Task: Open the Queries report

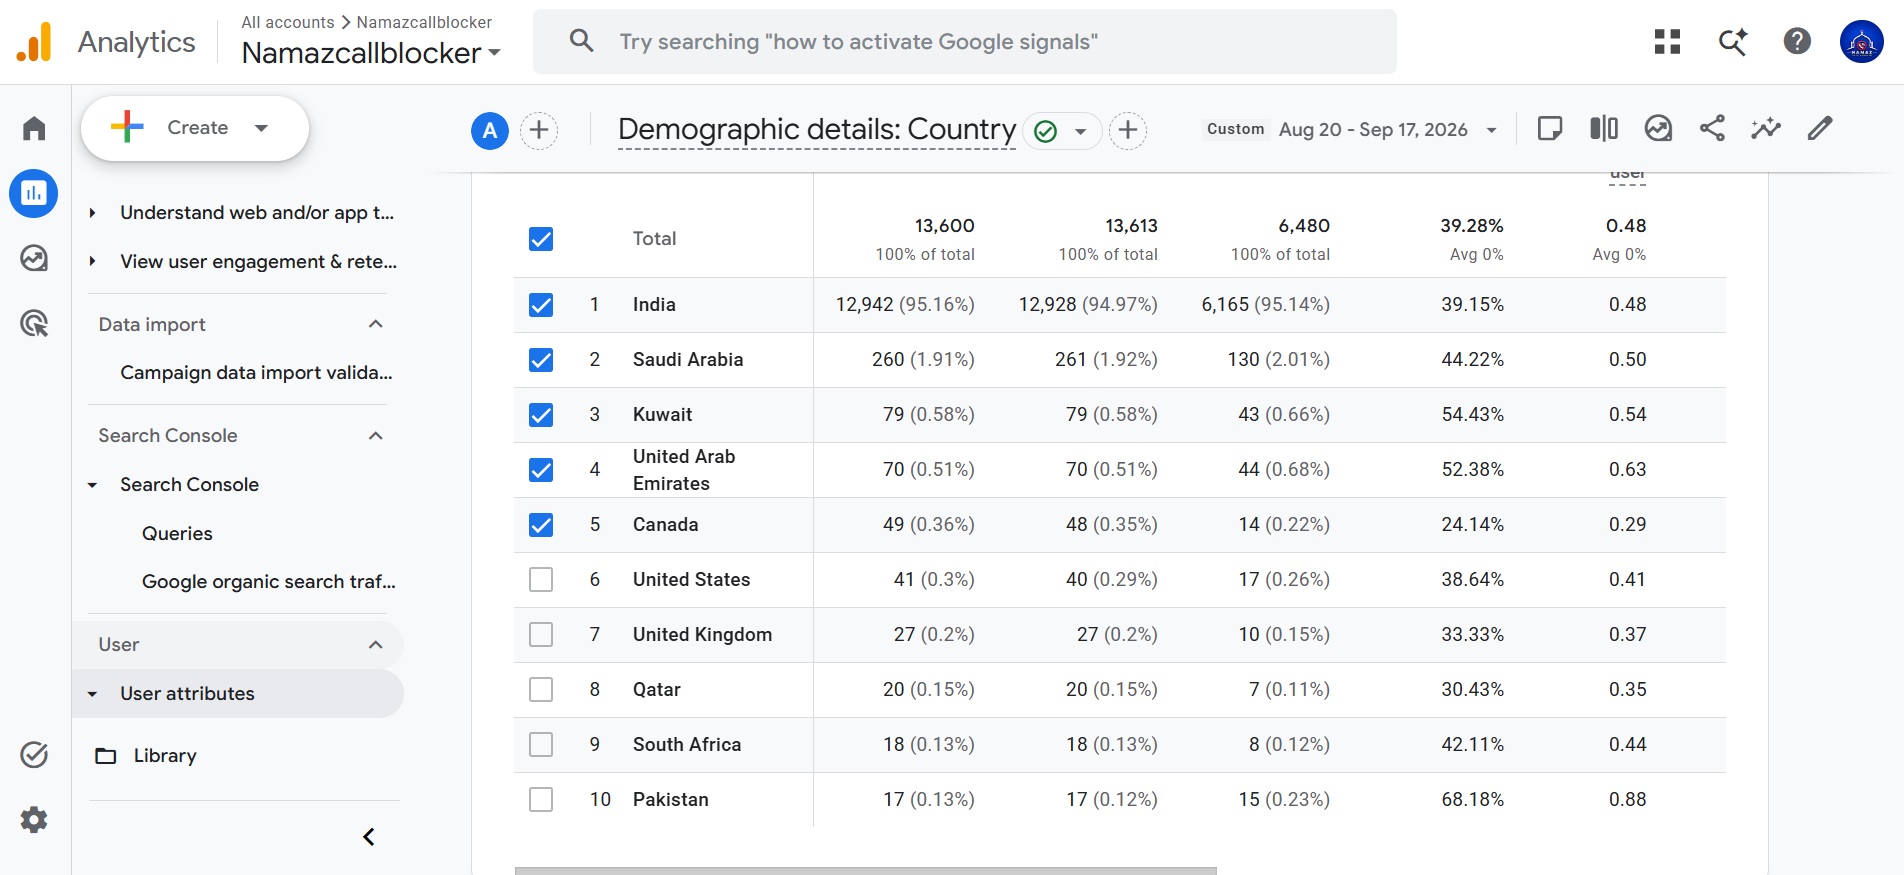Action: 177,534
